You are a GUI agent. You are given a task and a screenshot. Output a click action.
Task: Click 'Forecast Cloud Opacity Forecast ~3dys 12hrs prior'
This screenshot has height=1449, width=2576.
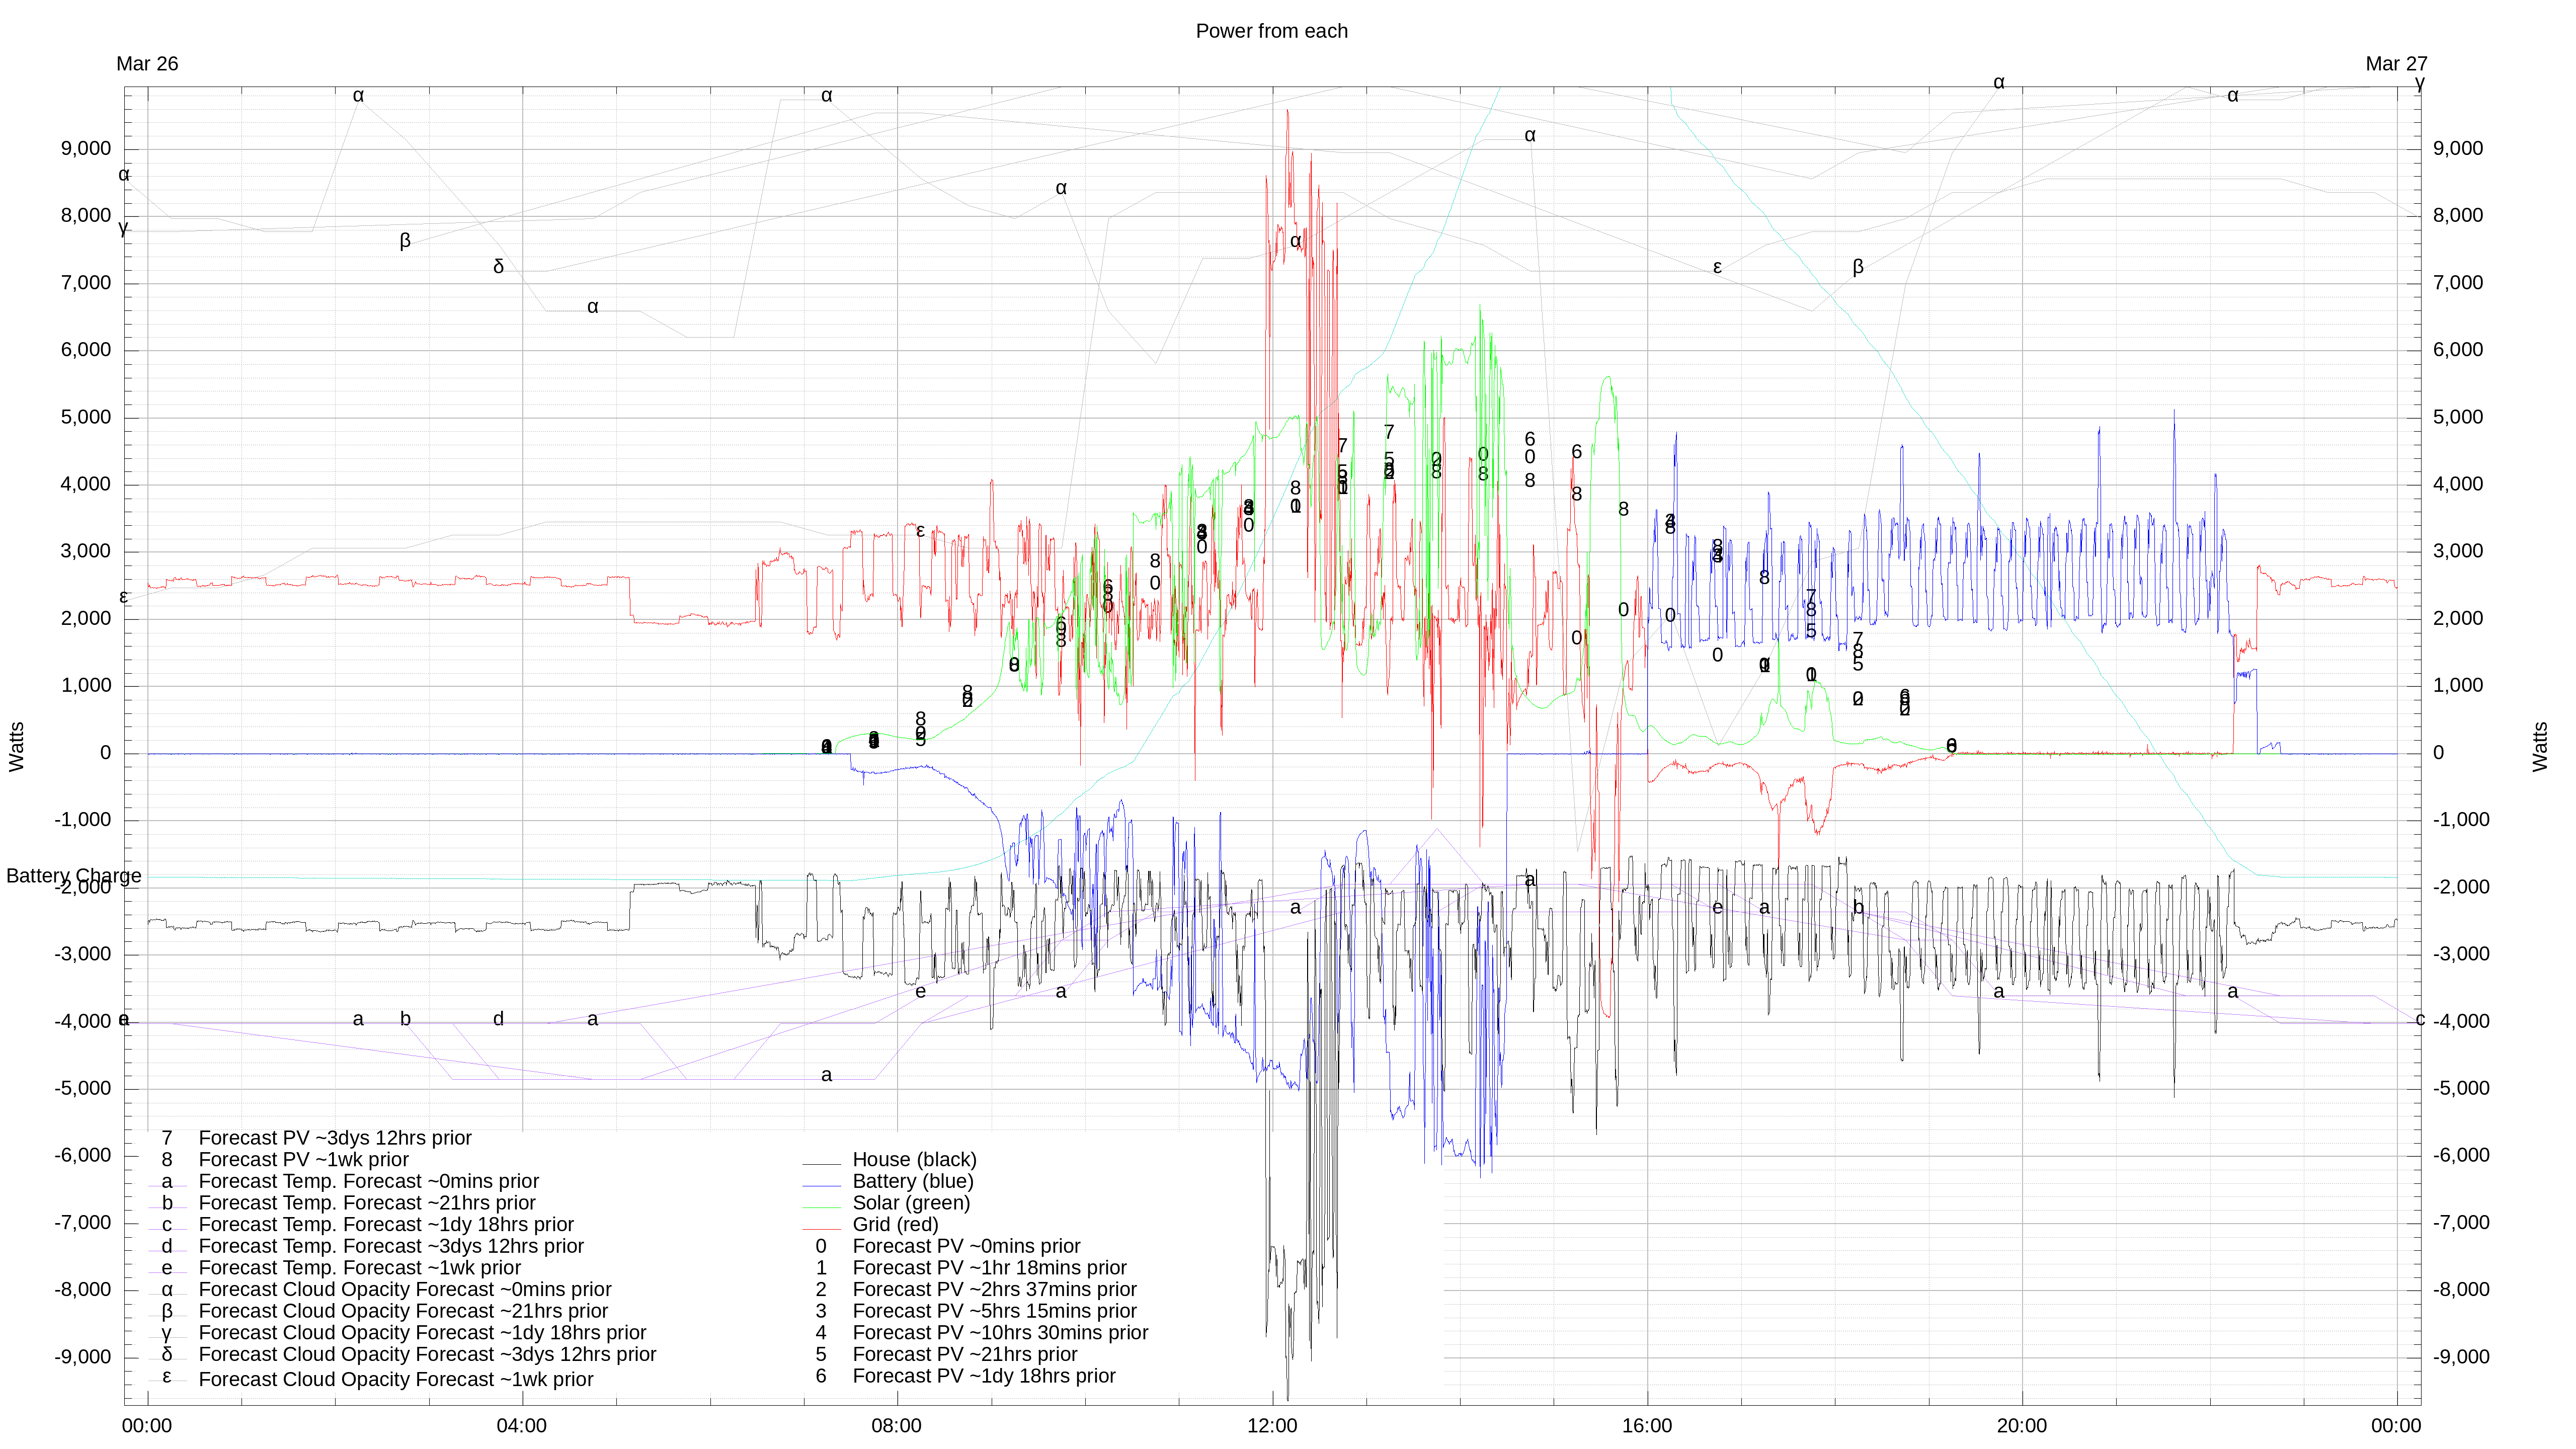coord(427,1355)
